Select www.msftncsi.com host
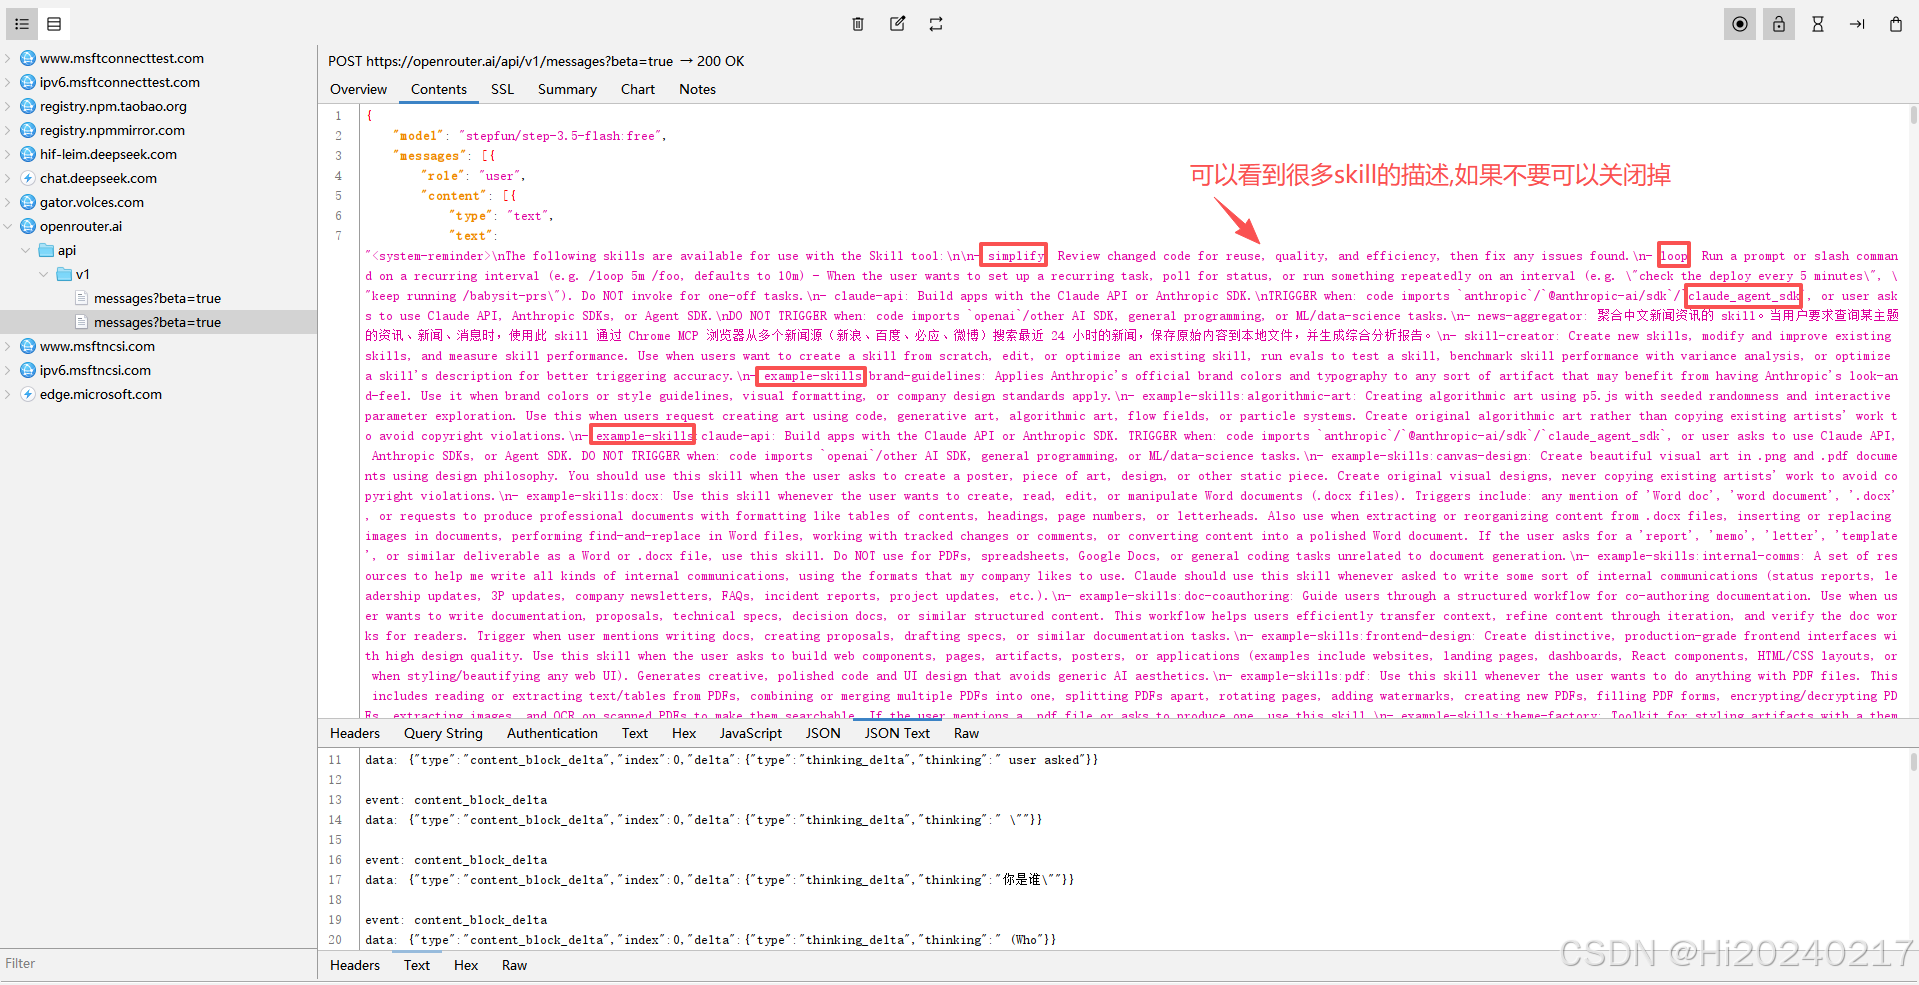1919x985 pixels. [x=97, y=346]
